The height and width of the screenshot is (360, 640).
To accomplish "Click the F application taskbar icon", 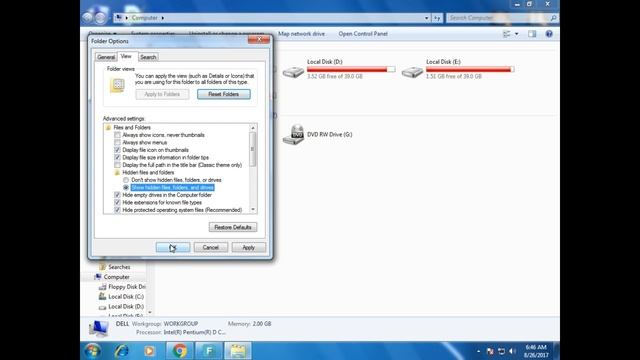I will (x=209, y=351).
